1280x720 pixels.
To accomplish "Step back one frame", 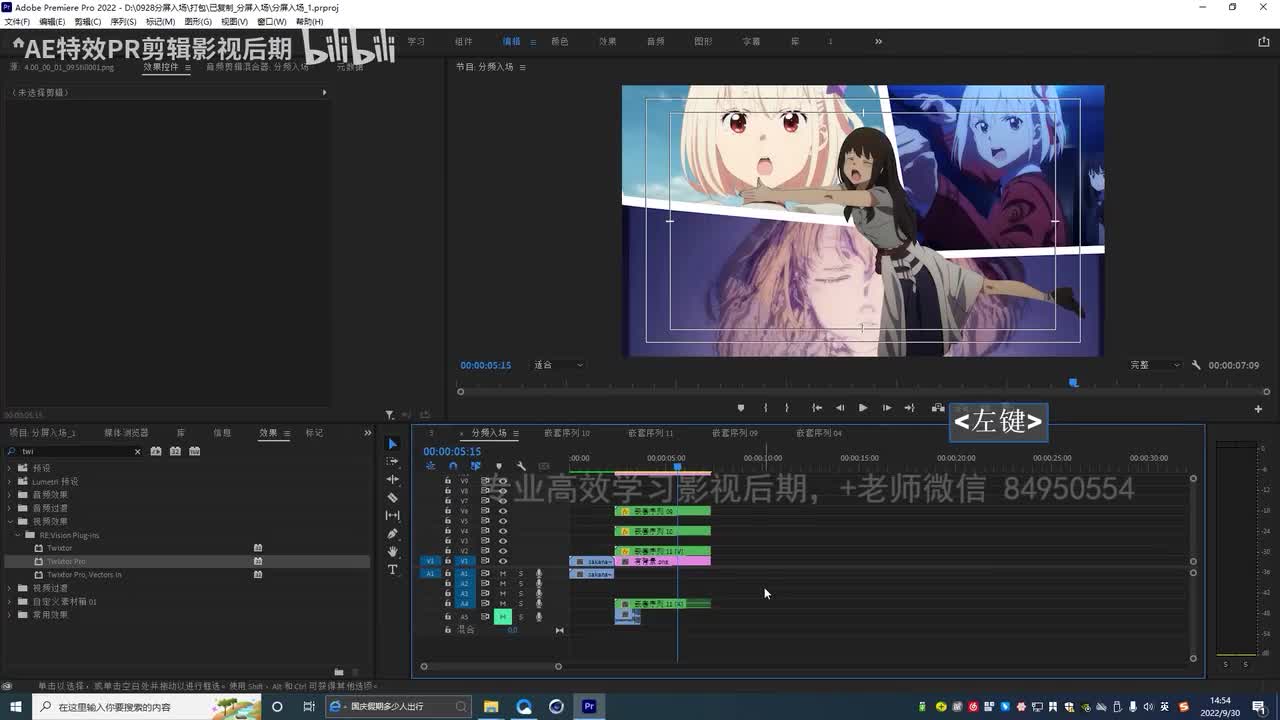I will click(x=840, y=408).
